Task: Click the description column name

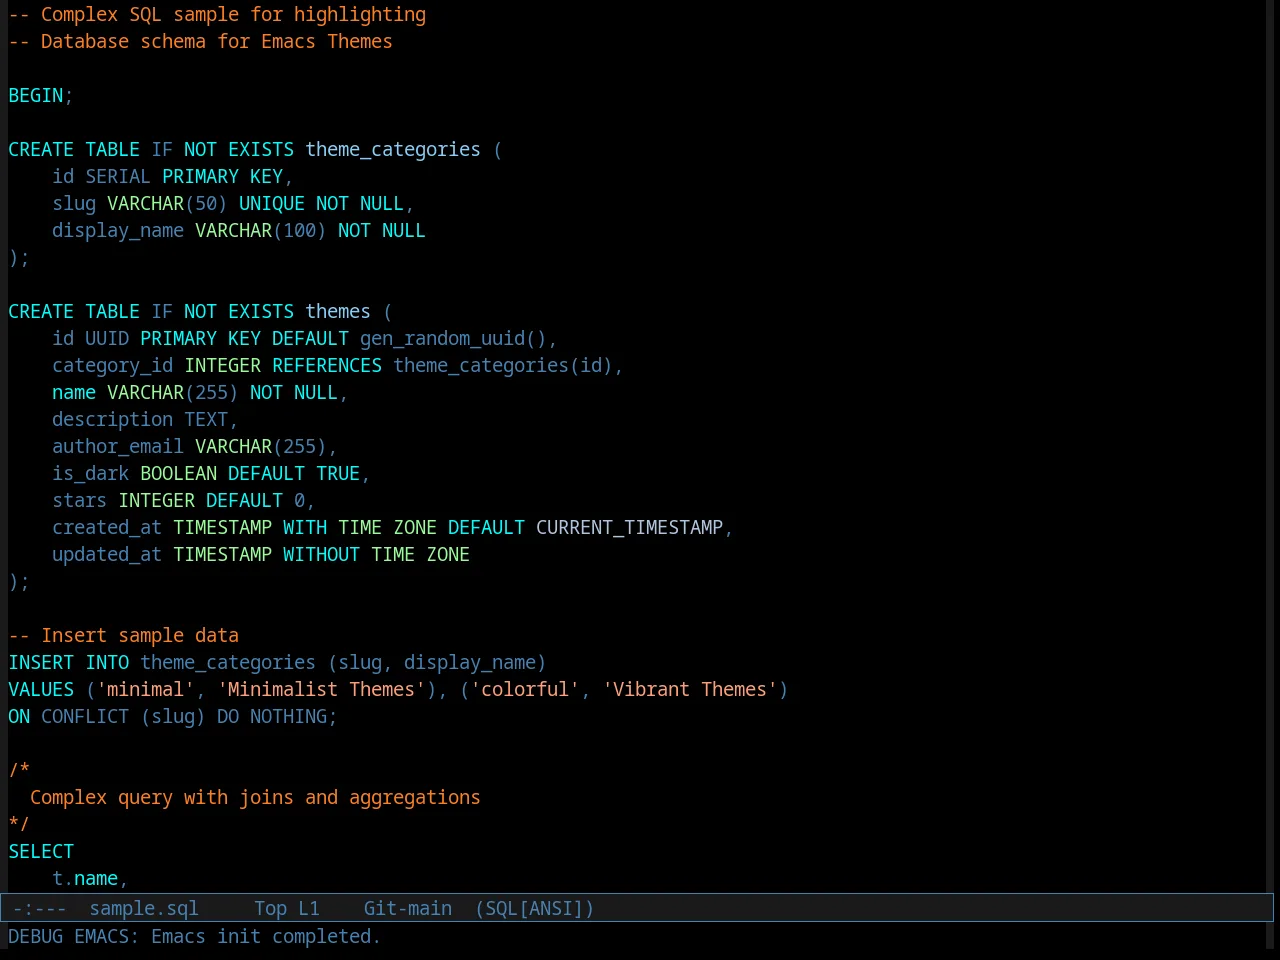Action: coord(112,419)
